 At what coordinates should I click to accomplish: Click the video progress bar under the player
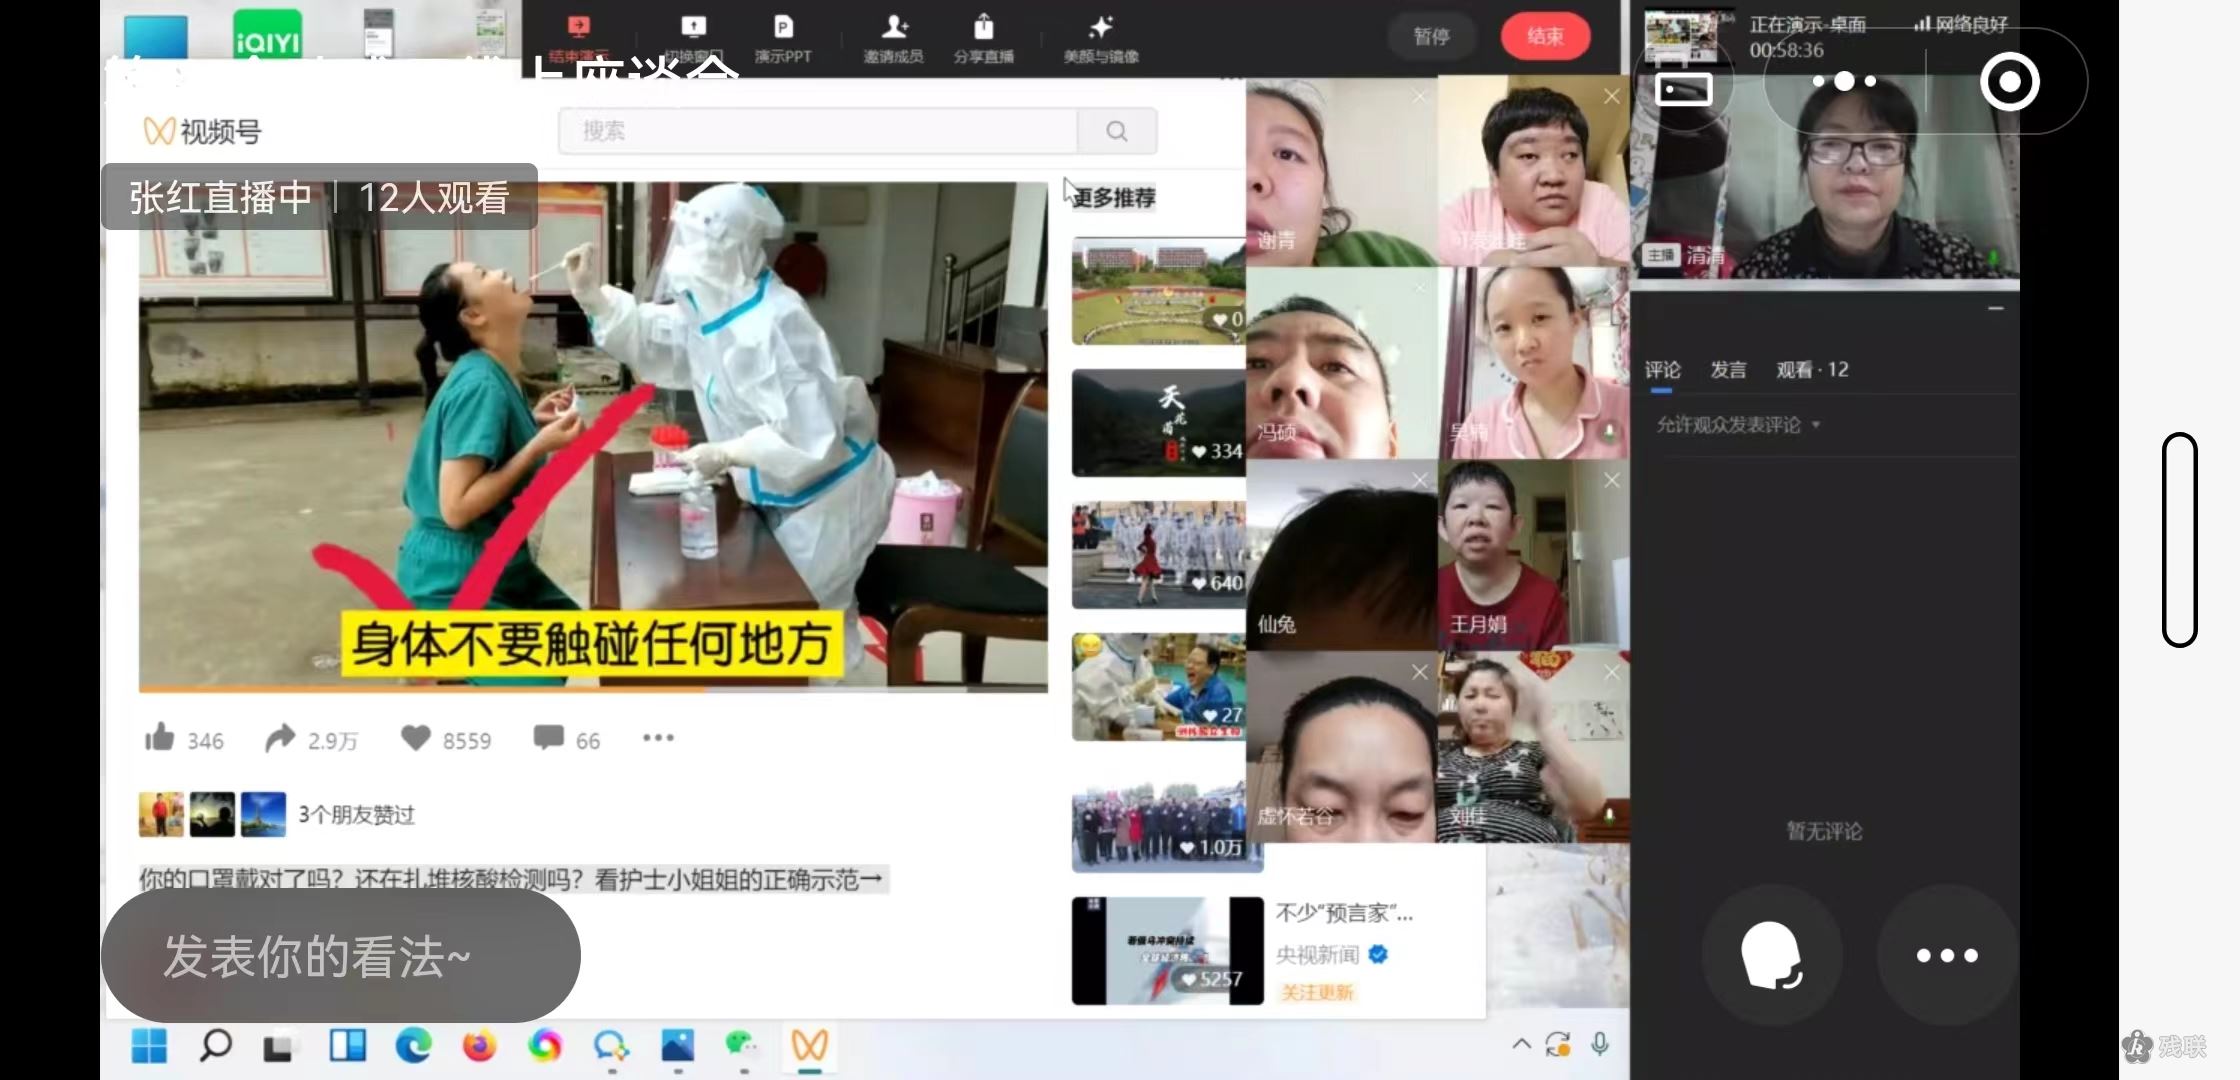pyautogui.click(x=593, y=689)
